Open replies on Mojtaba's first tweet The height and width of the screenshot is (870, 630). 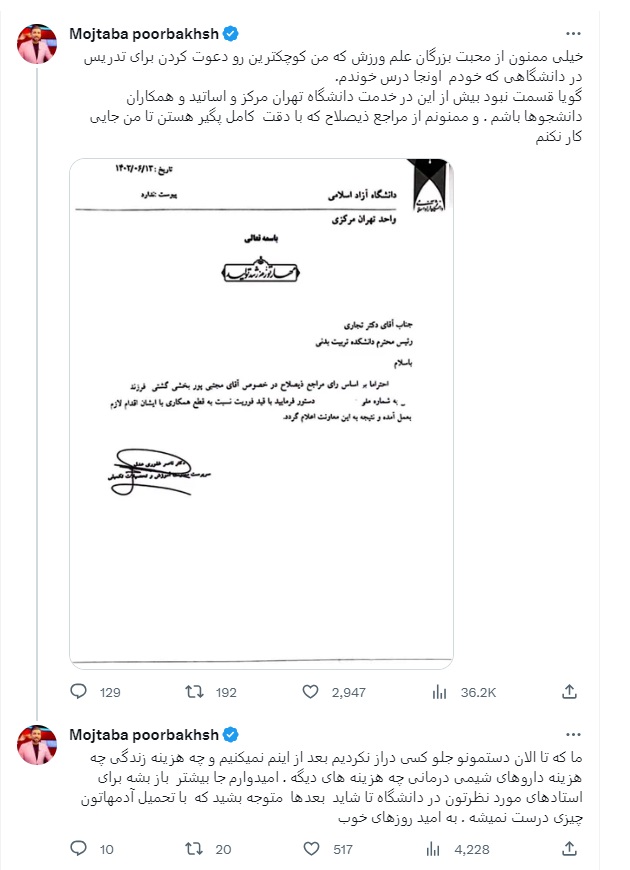[81, 690]
